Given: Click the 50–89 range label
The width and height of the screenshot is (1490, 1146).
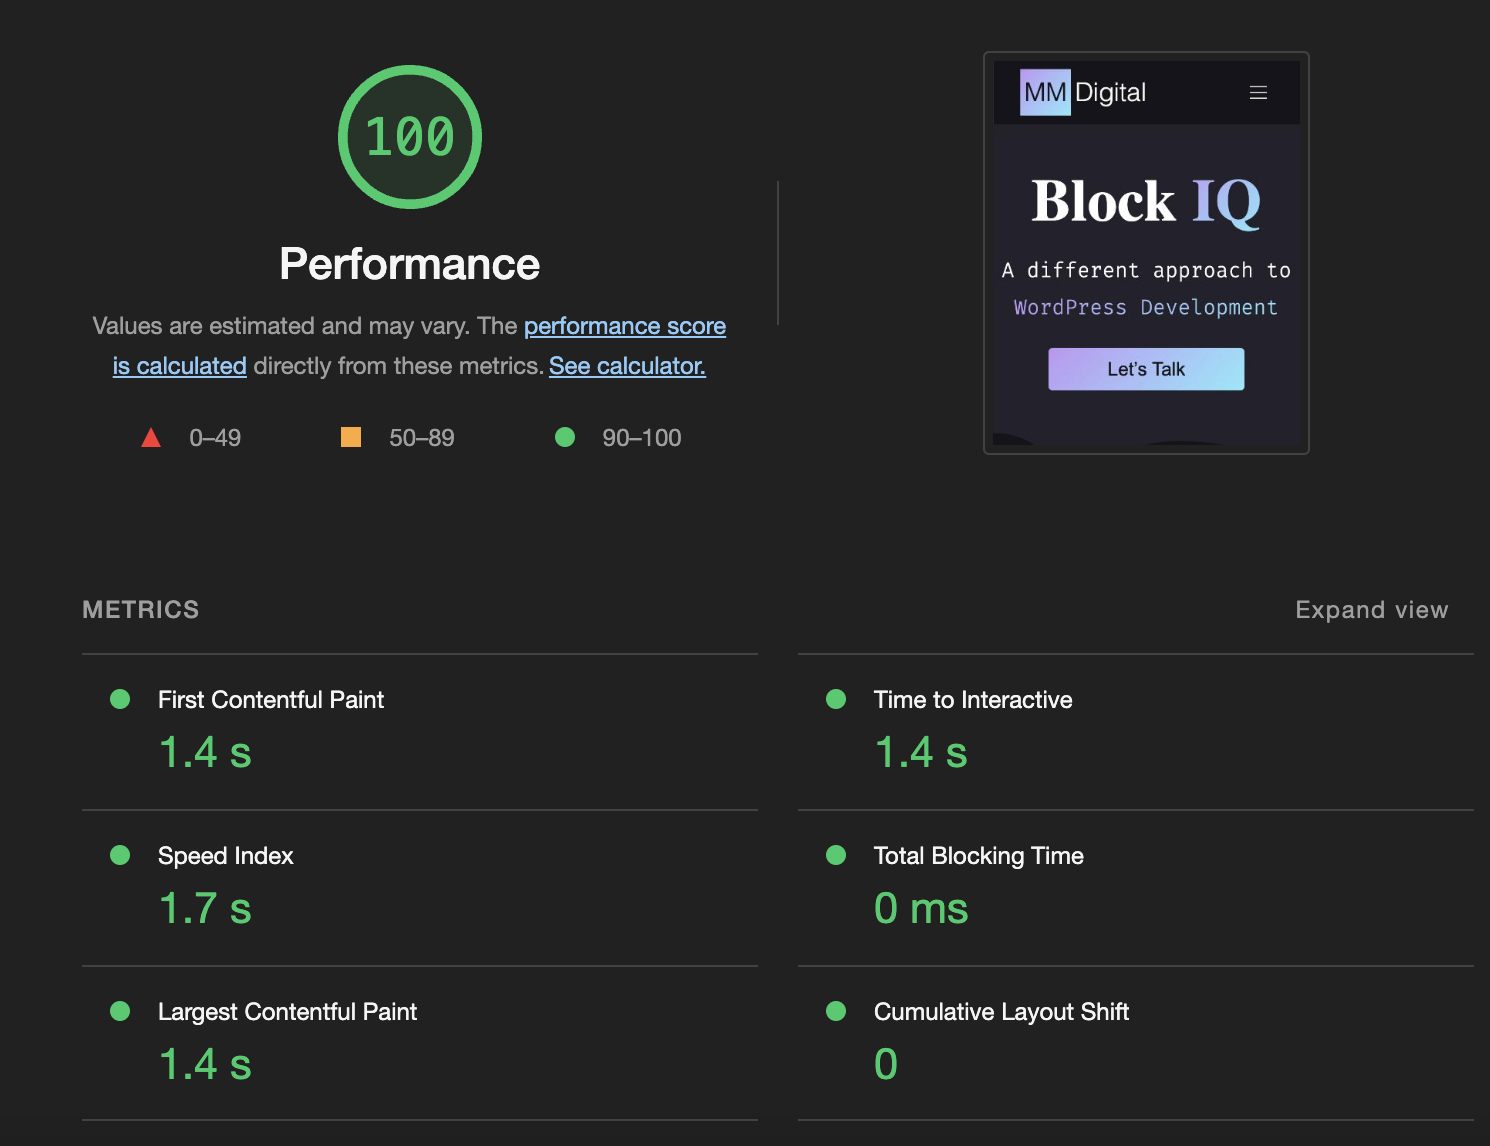Looking at the screenshot, I should tap(422, 438).
